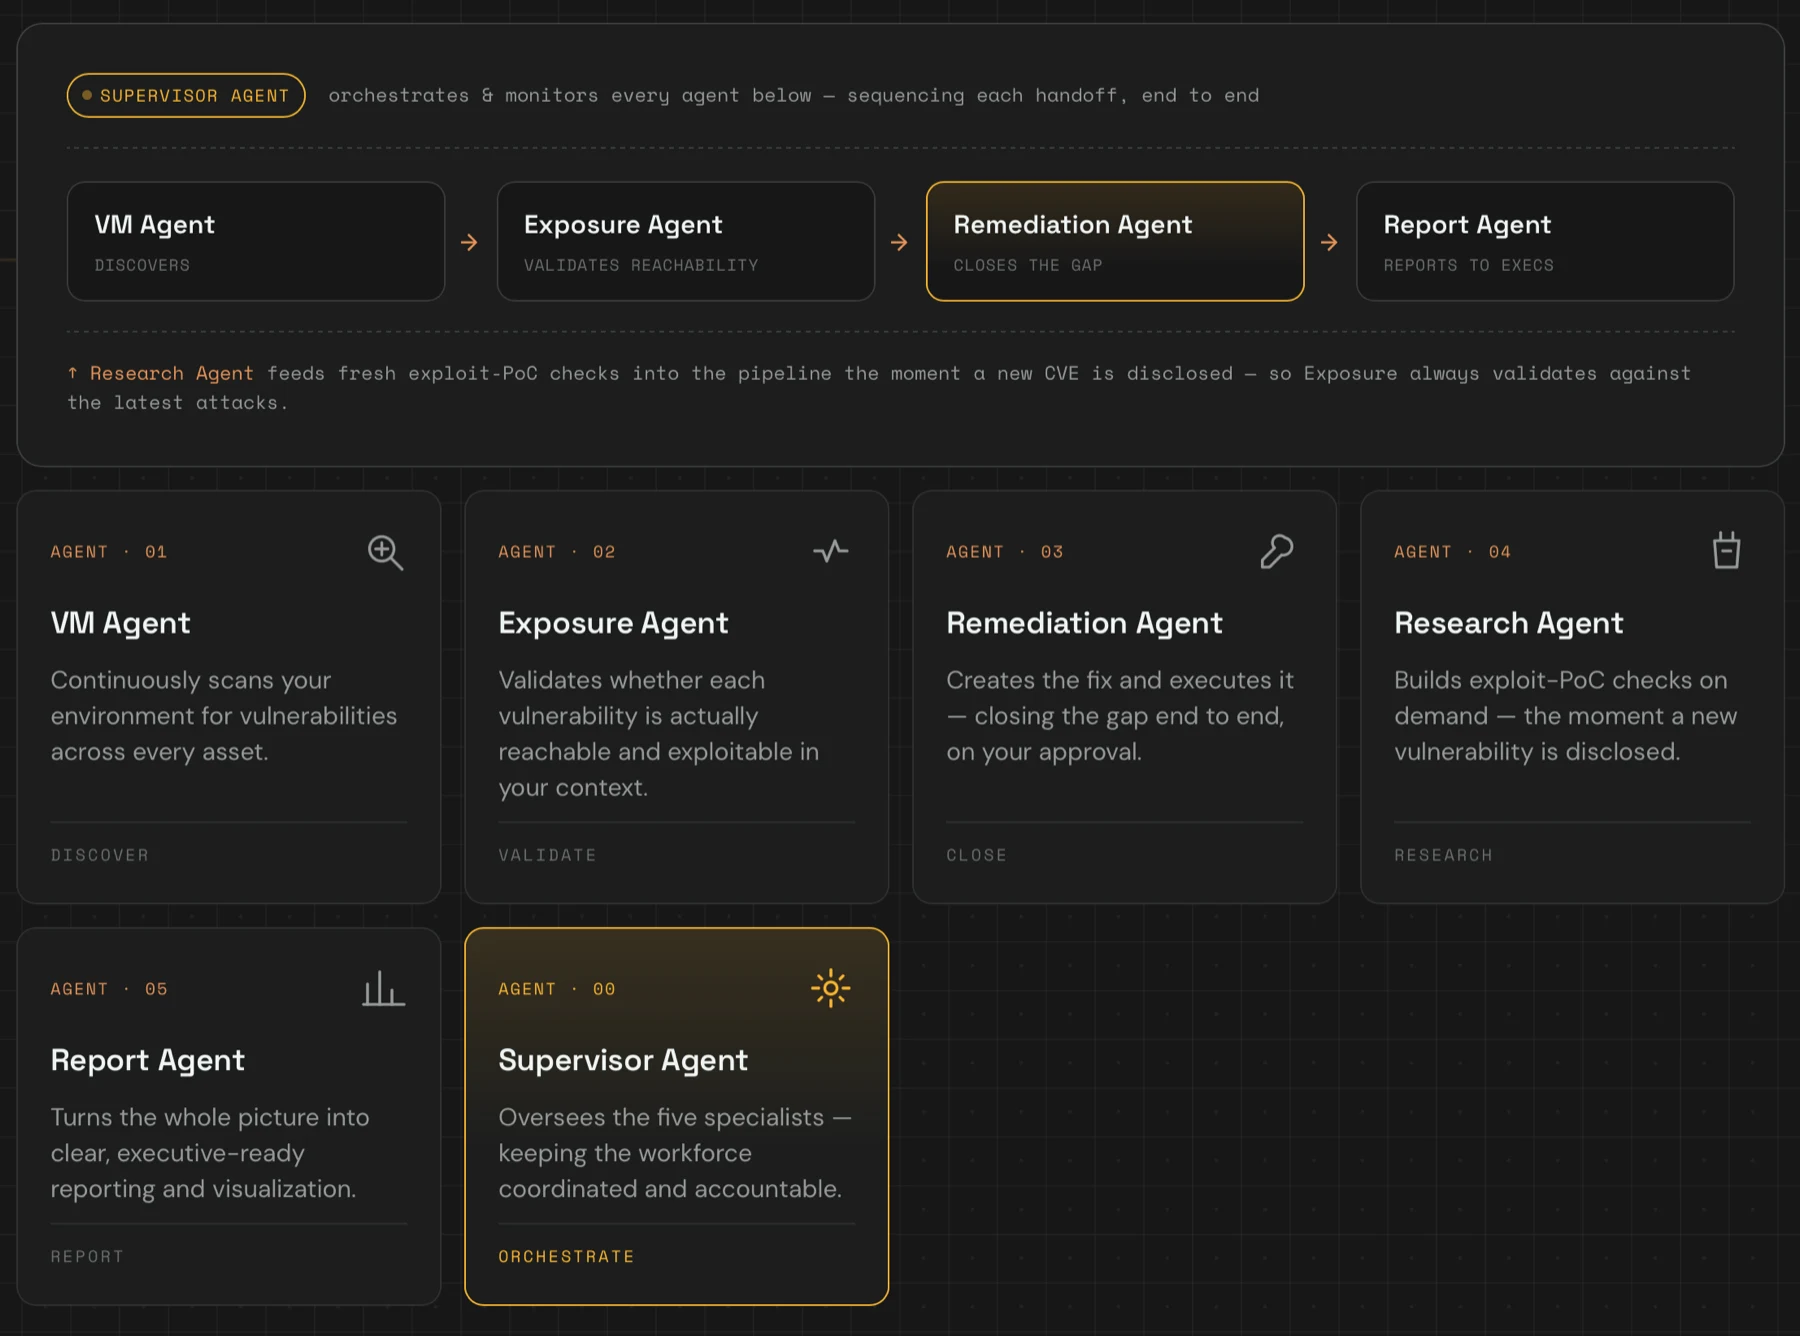Click the AGENT · 05 label

point(109,989)
